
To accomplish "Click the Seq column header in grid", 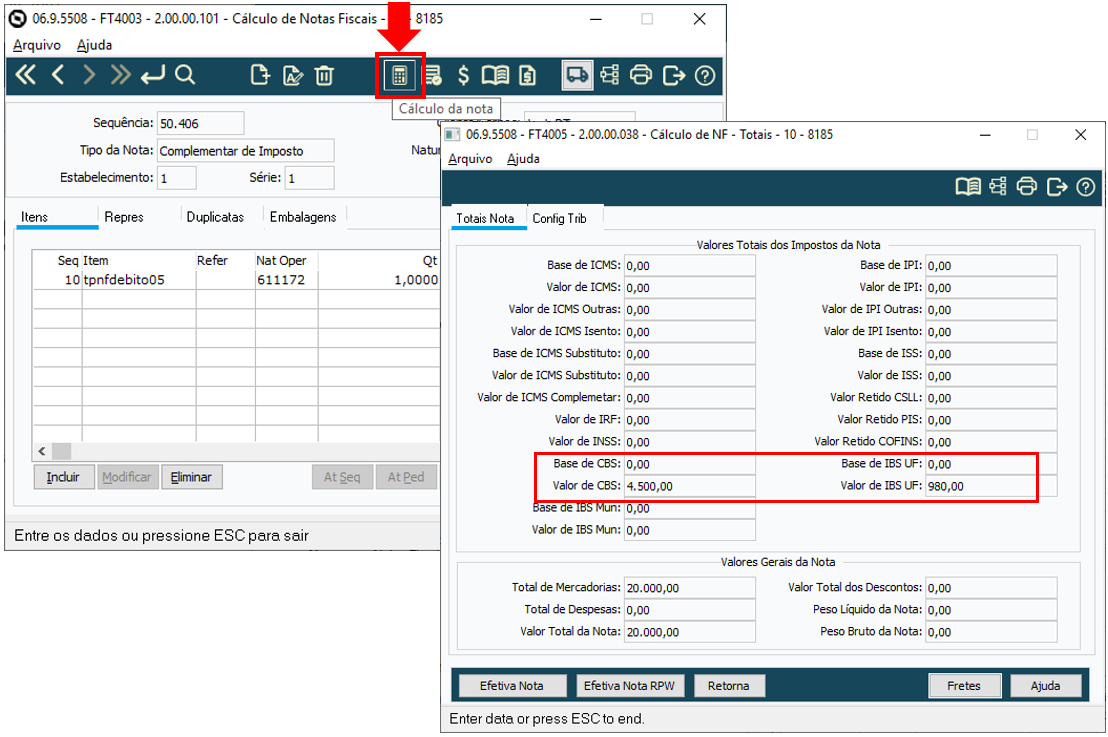I will pyautogui.click(x=58, y=260).
